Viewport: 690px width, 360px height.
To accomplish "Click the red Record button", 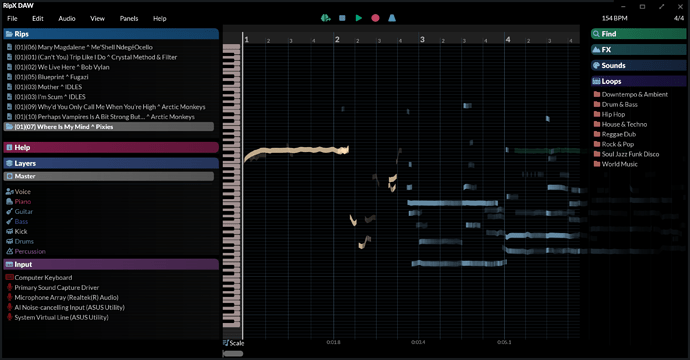I will pyautogui.click(x=375, y=18).
